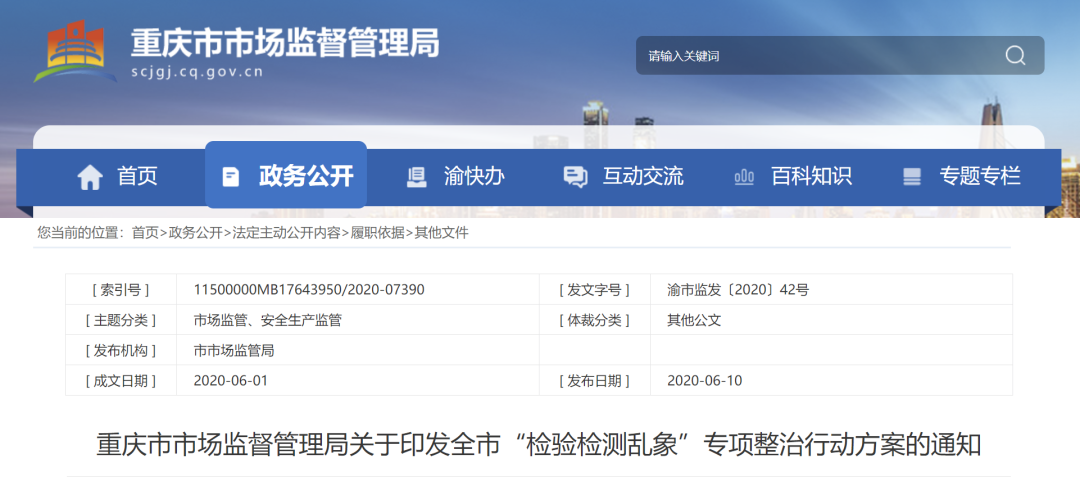The width and height of the screenshot is (1080, 477).
Task: Open the 专题专栏 section
Action: [x=979, y=177]
